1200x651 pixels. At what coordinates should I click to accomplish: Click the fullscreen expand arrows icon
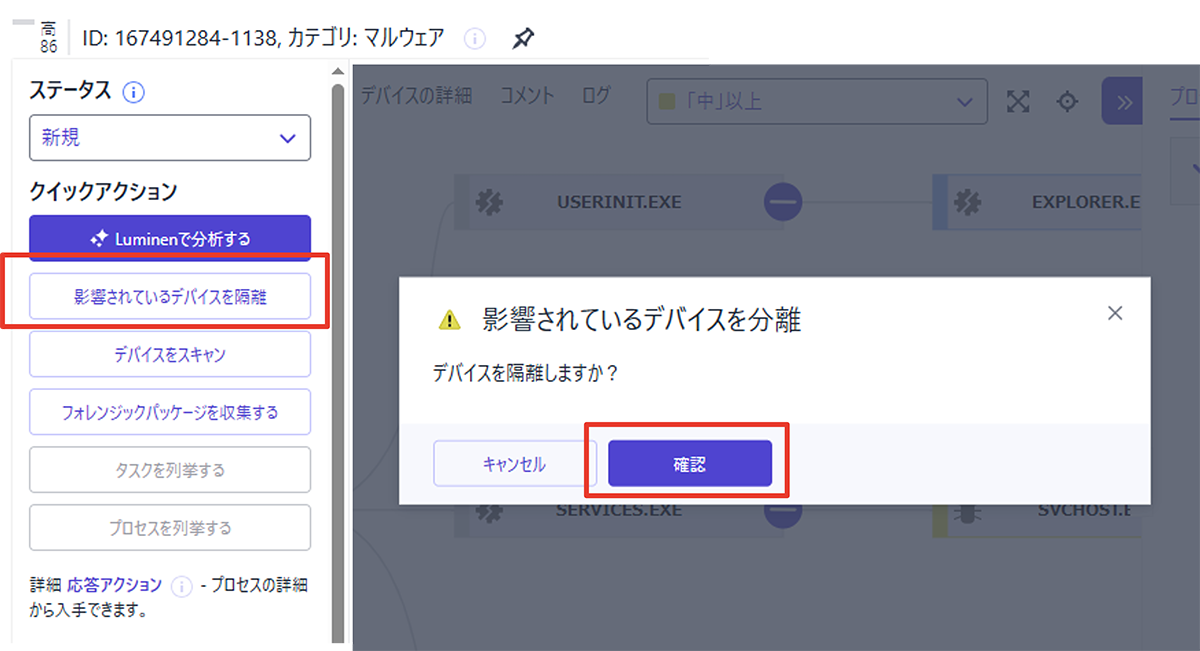(x=1018, y=101)
